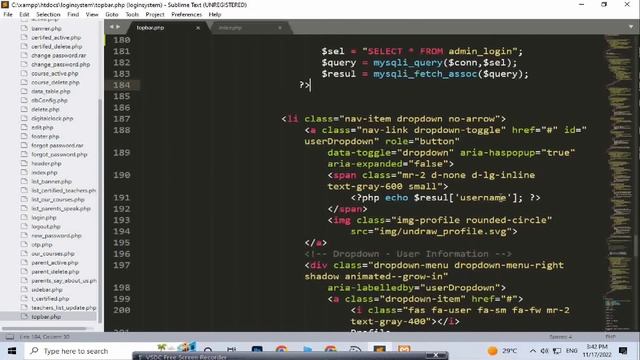Open new_password.php in the sidebar
The image size is (640, 360).
click(56, 236)
